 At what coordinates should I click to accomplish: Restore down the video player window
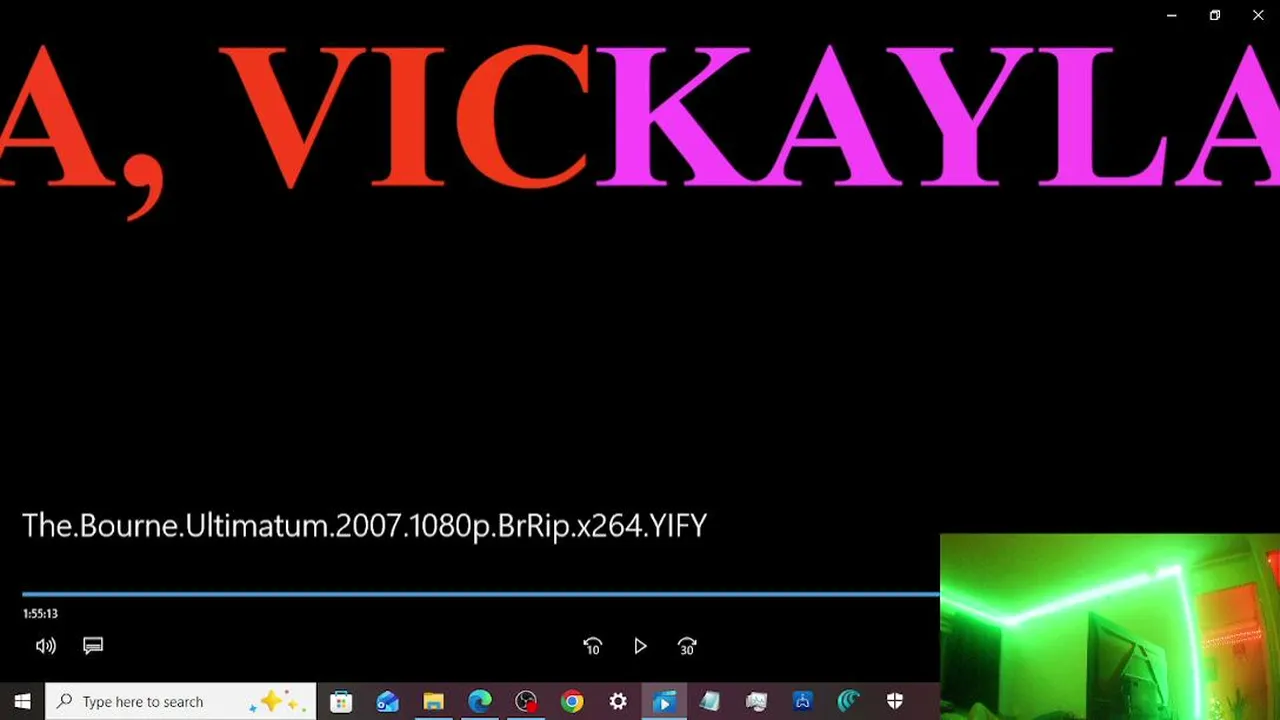click(1215, 15)
